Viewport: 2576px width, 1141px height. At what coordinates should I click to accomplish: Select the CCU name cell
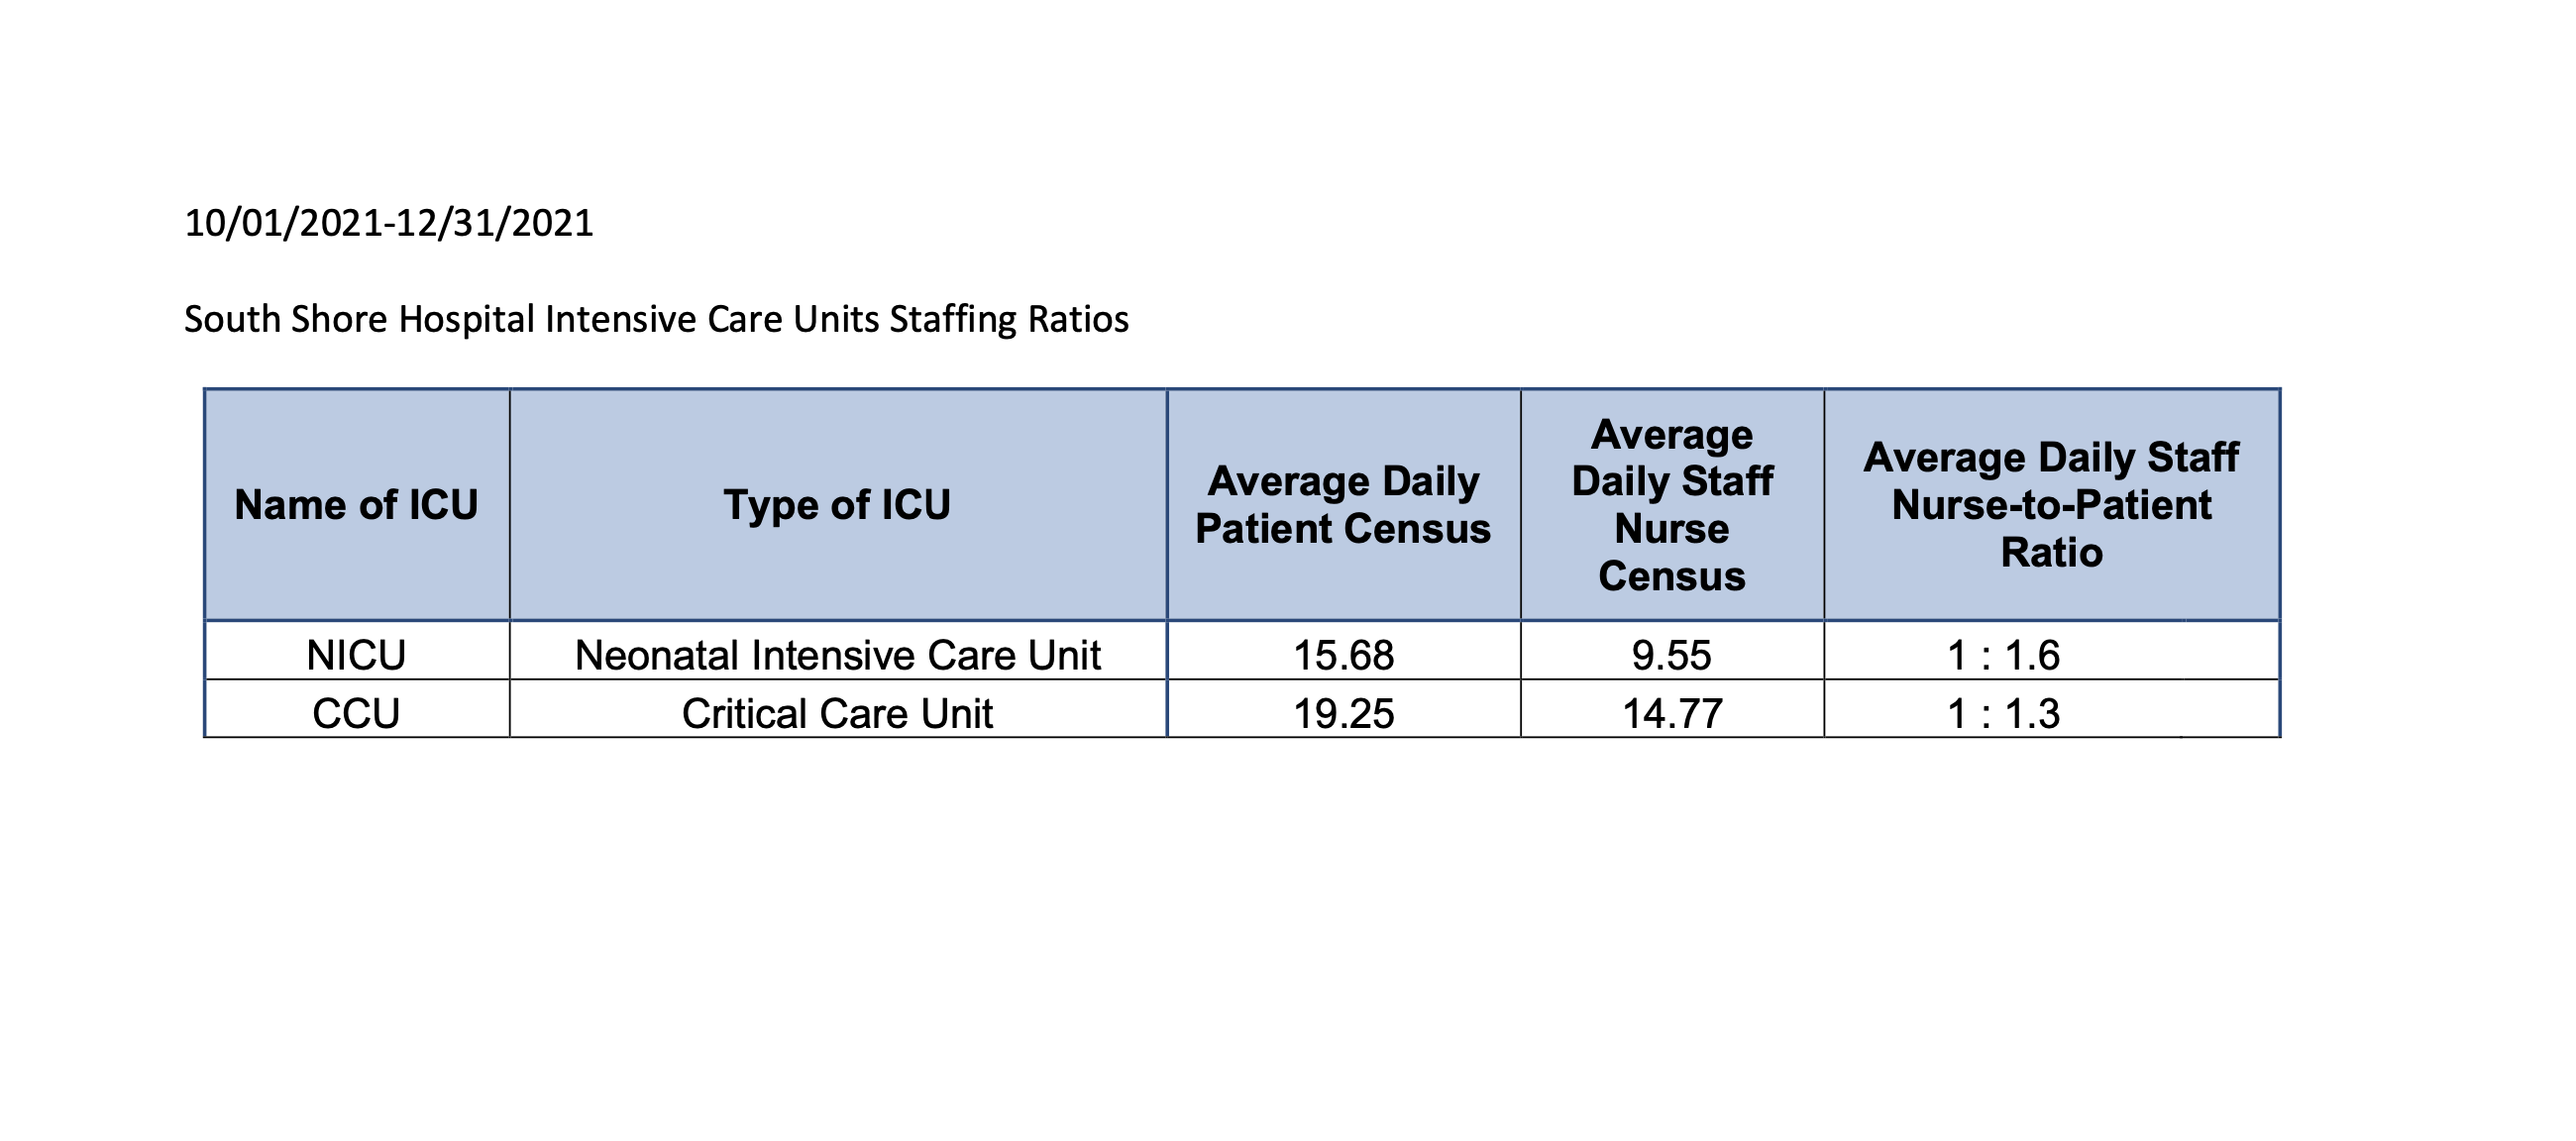coord(356,713)
